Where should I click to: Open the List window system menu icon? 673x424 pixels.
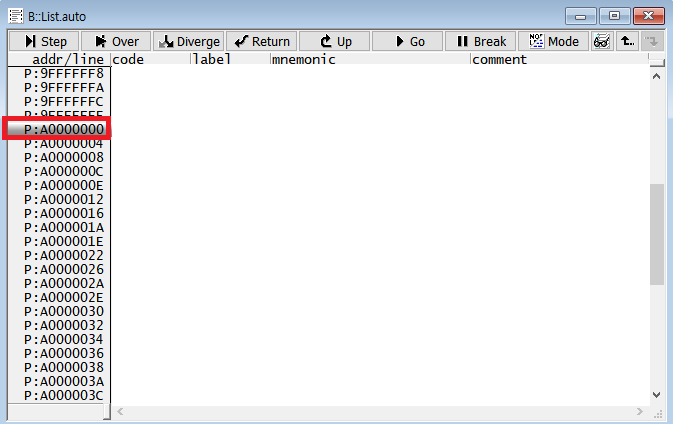[x=16, y=16]
